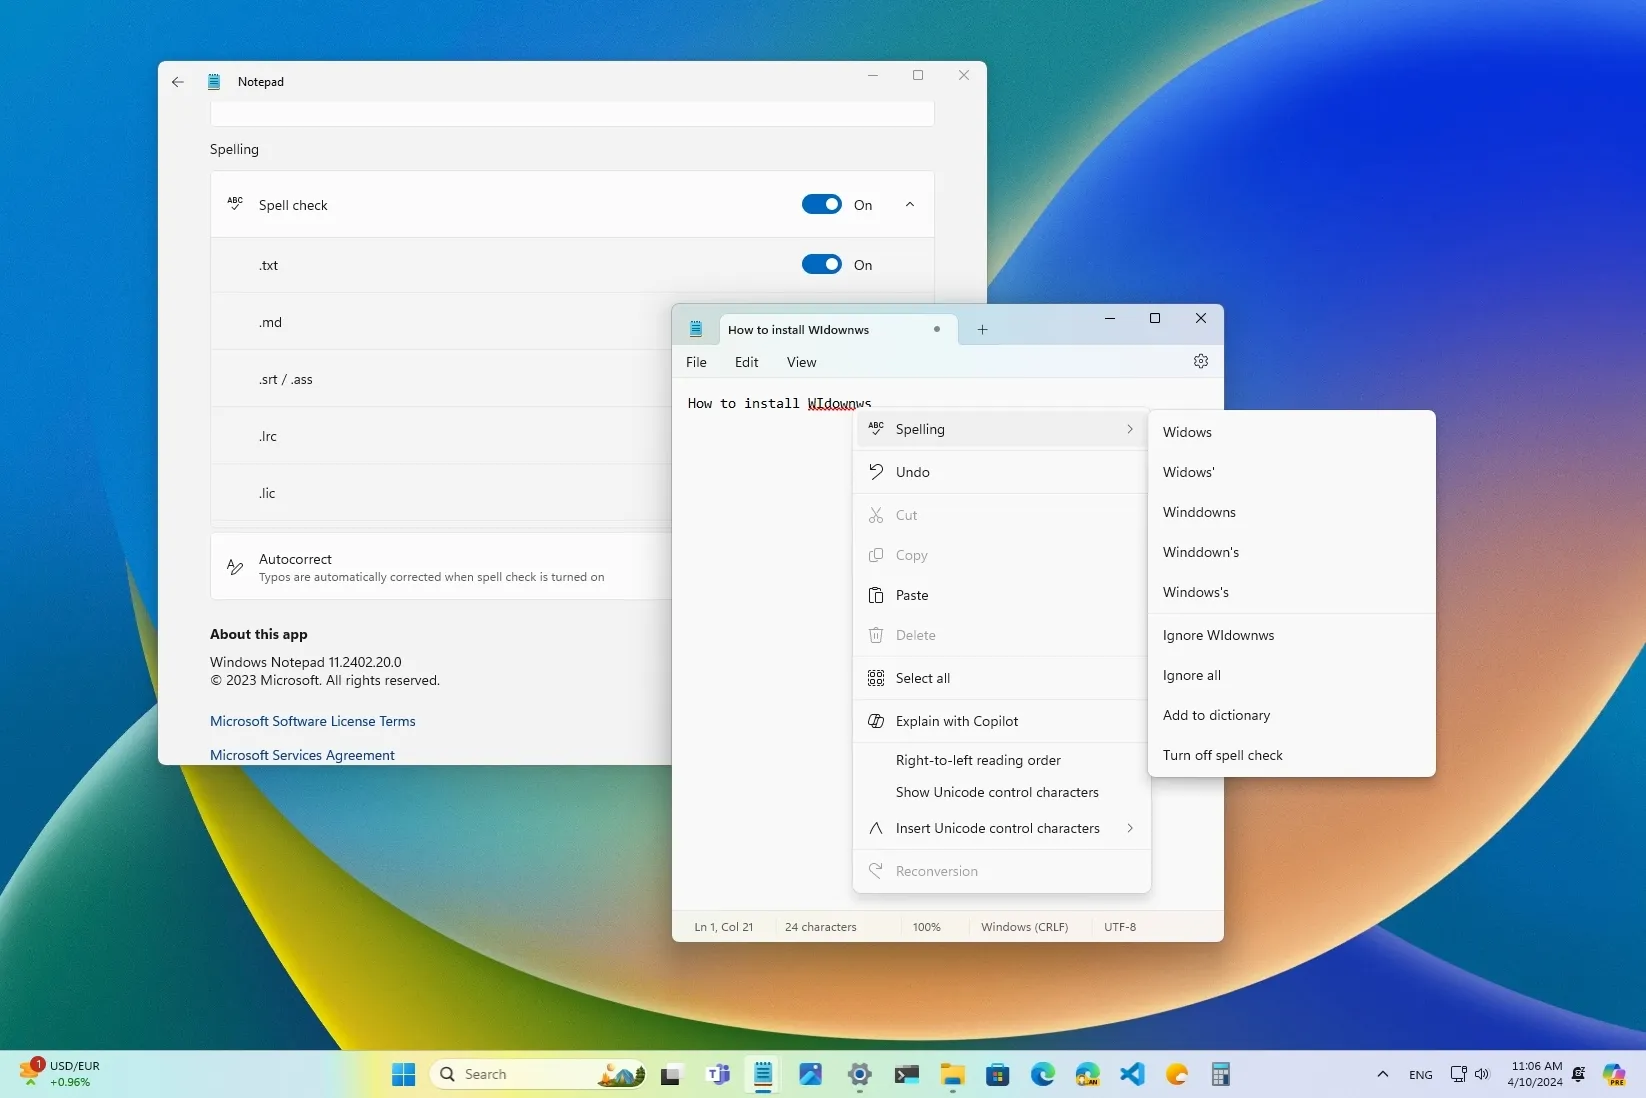Click the Autocorrect setting row
The height and width of the screenshot is (1098, 1646).
441,566
